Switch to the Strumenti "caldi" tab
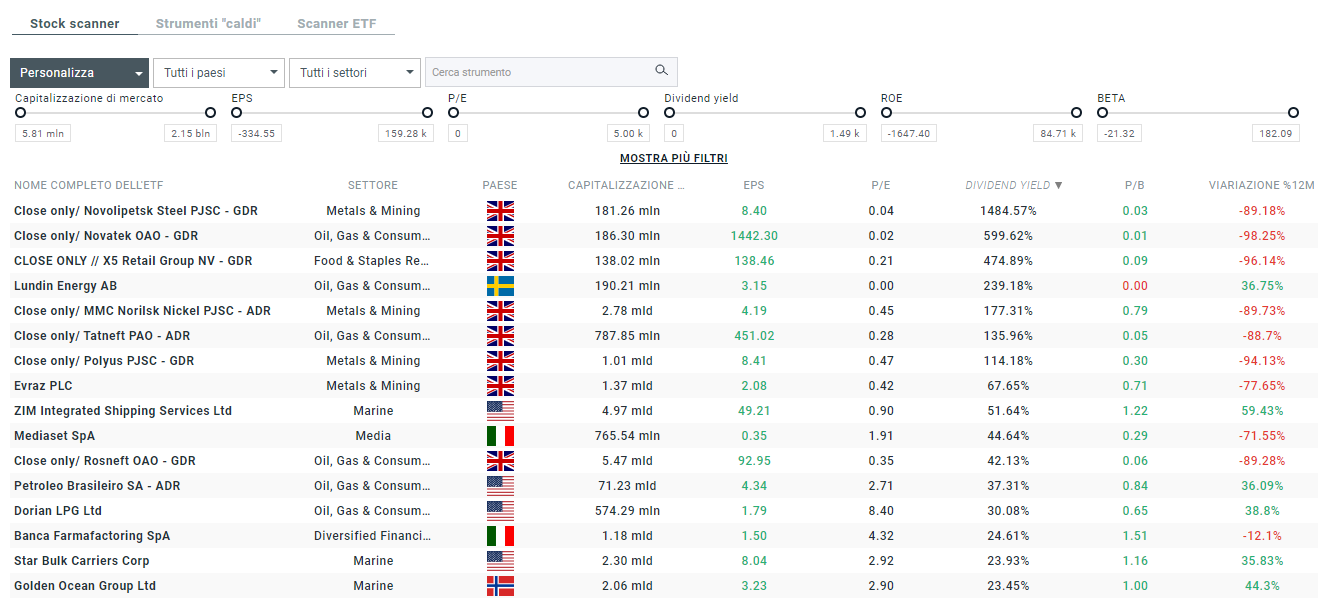 tap(208, 23)
